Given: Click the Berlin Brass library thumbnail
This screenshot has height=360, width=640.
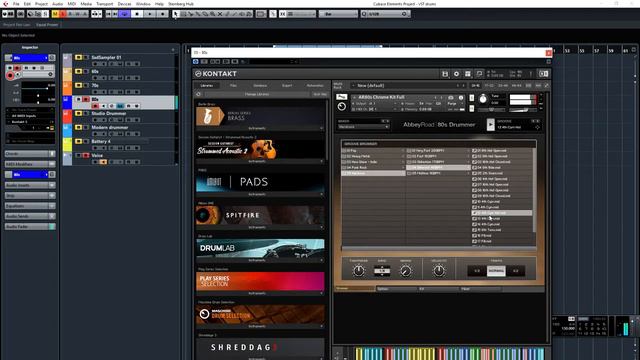Looking at the screenshot, I should (x=260, y=116).
